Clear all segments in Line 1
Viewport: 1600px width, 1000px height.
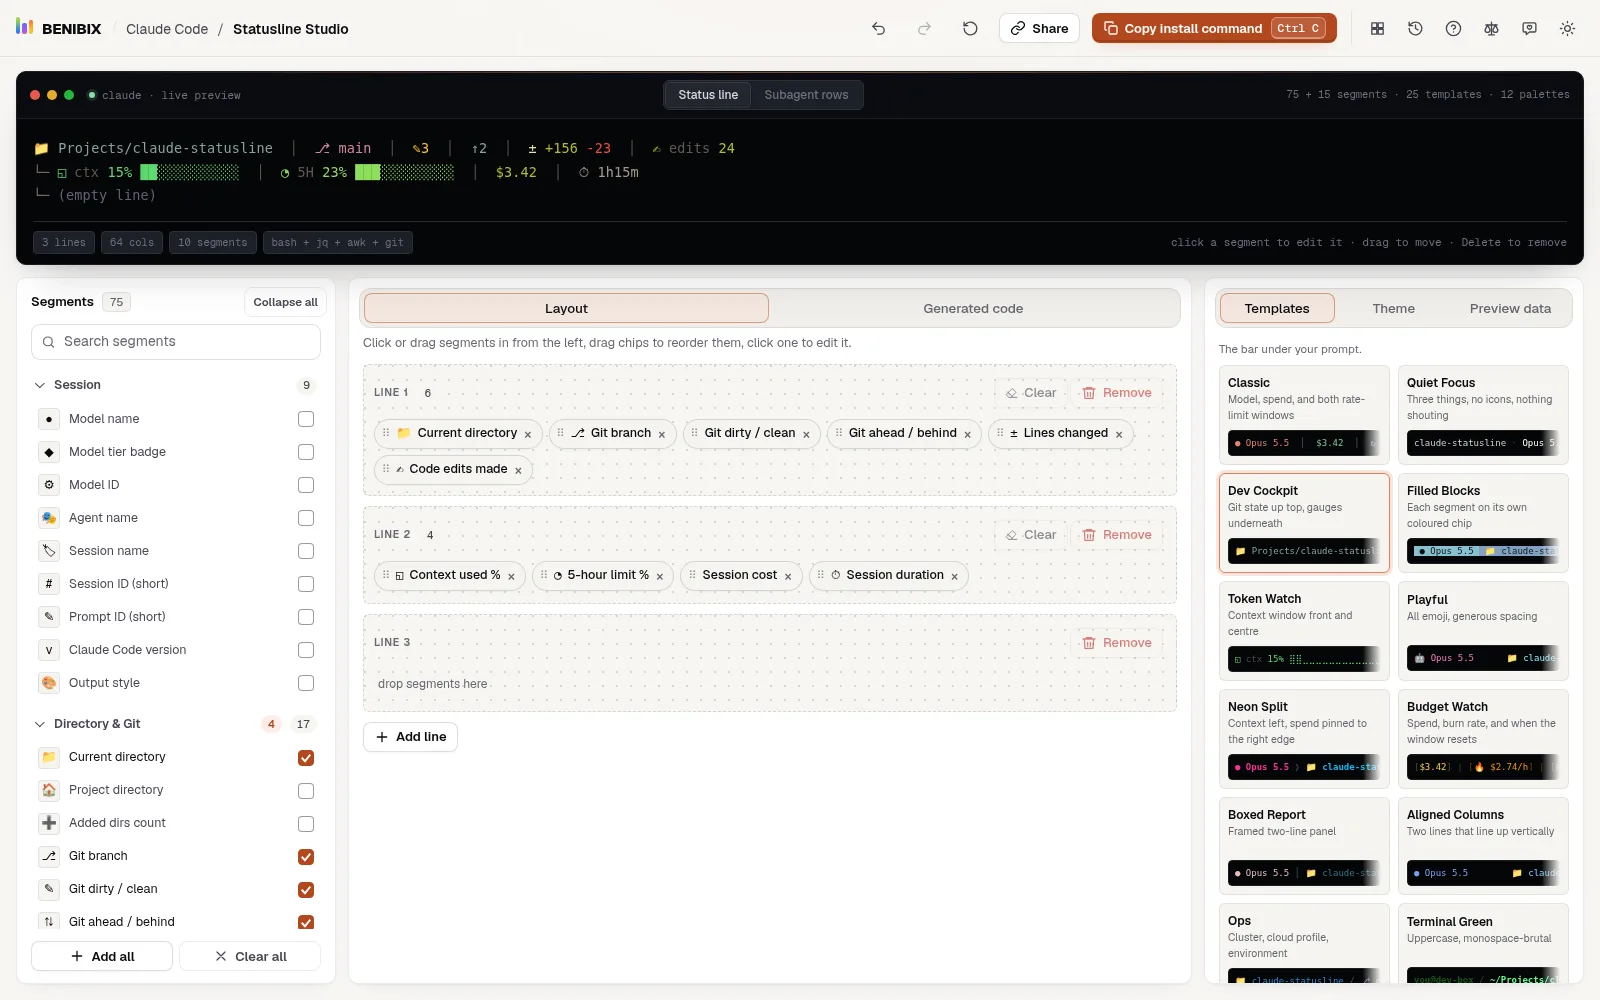click(x=1031, y=393)
